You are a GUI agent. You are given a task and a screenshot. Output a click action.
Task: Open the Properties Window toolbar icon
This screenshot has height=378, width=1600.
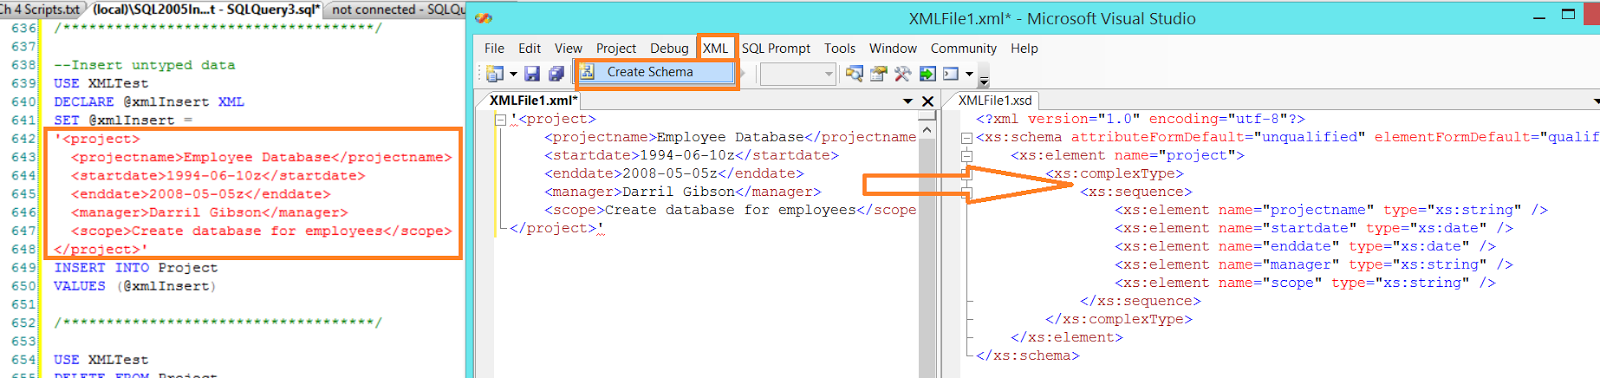click(879, 74)
